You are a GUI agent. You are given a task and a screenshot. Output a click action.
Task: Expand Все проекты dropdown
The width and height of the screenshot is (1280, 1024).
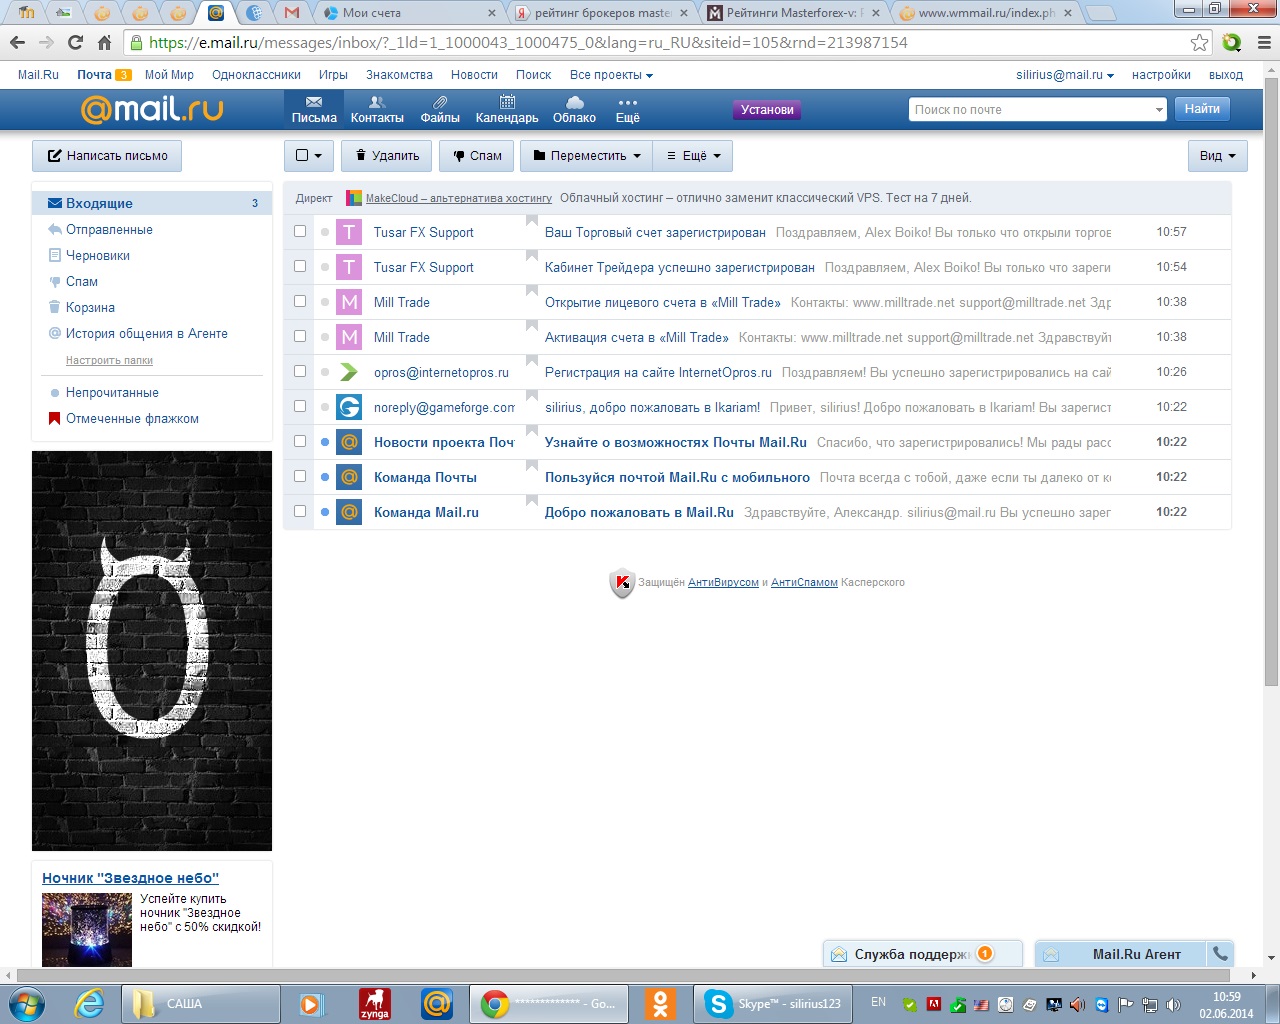coord(611,75)
